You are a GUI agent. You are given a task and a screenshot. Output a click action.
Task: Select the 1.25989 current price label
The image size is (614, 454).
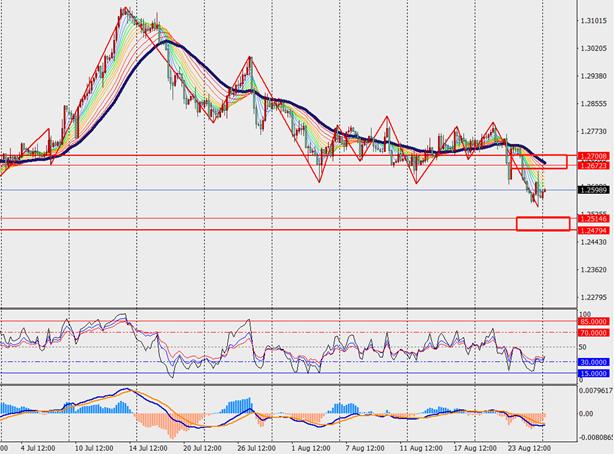(x=594, y=190)
